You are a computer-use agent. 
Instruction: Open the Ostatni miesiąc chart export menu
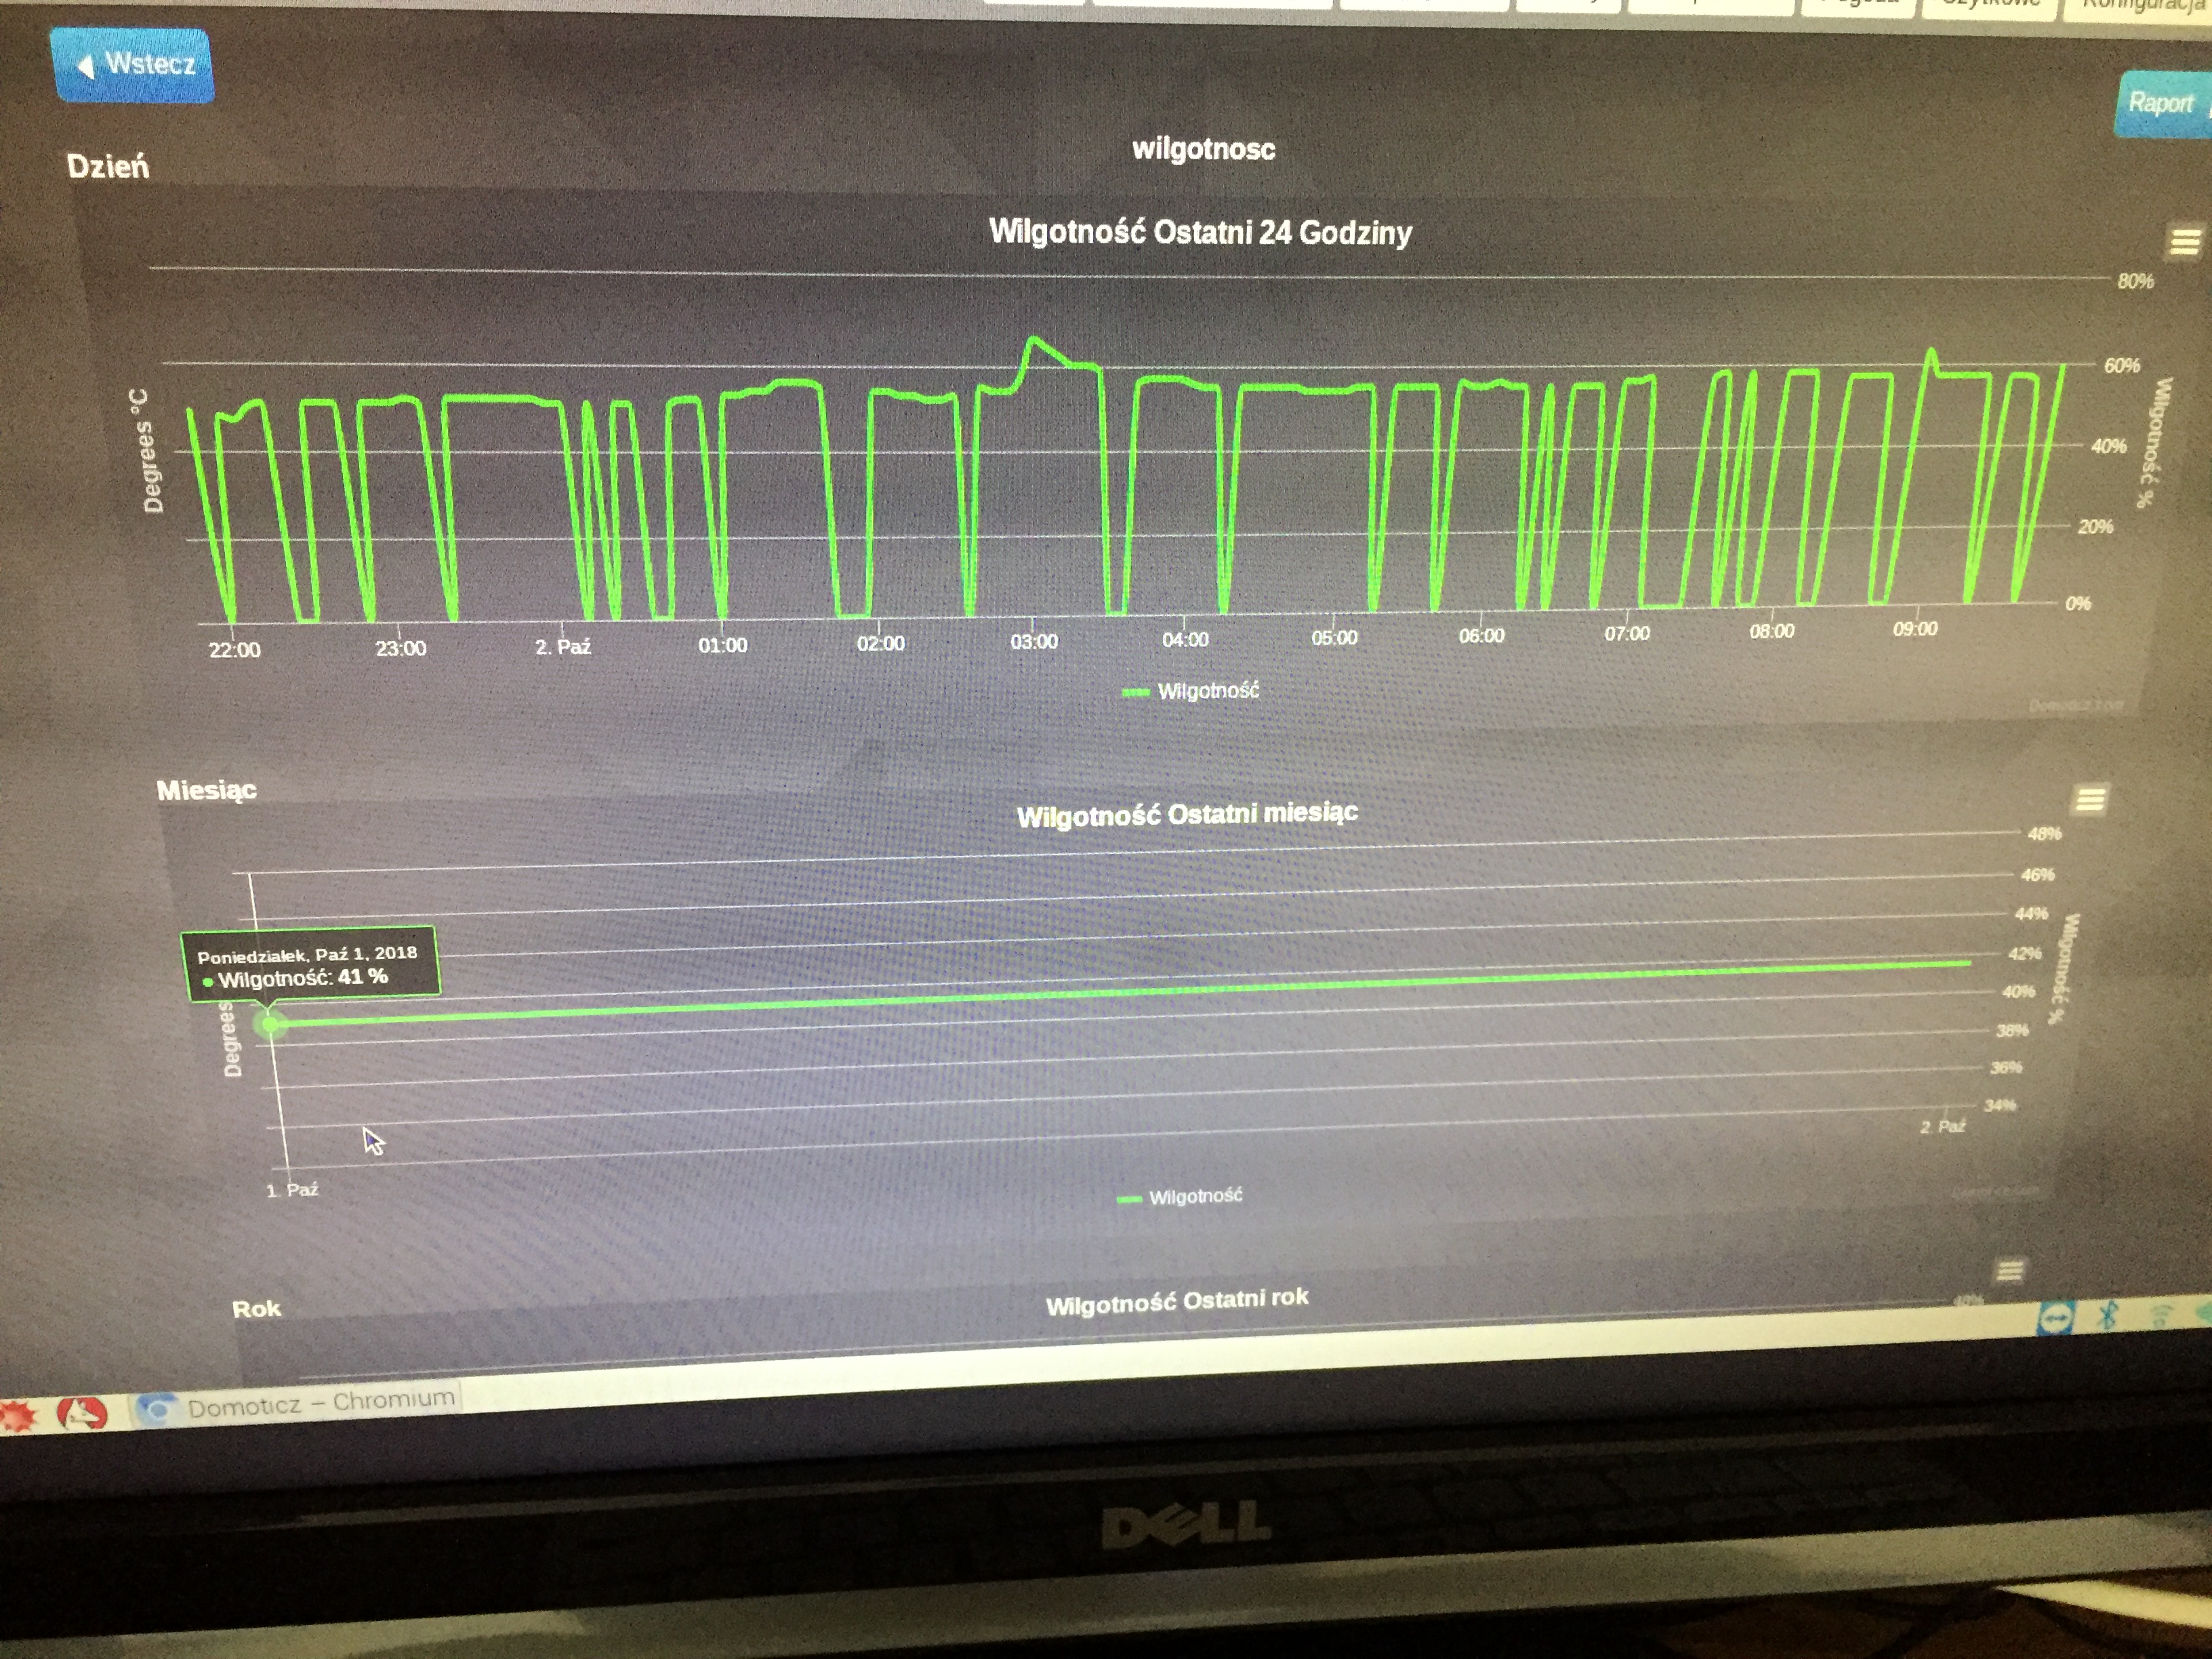pos(2090,799)
